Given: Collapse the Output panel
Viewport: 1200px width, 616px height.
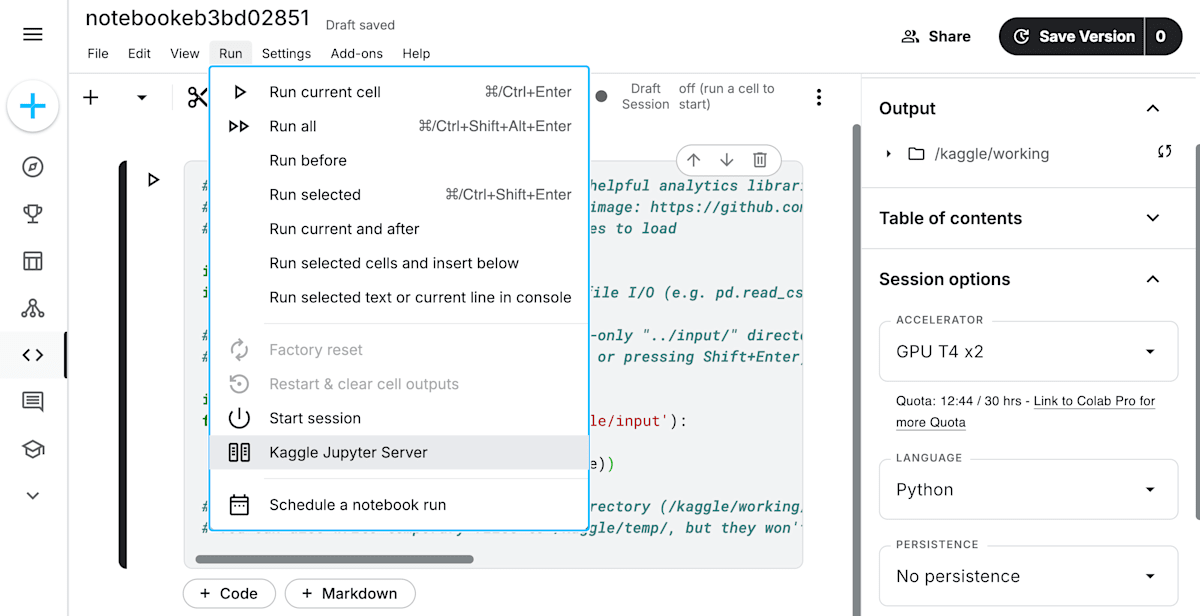Looking at the screenshot, I should tap(1153, 108).
